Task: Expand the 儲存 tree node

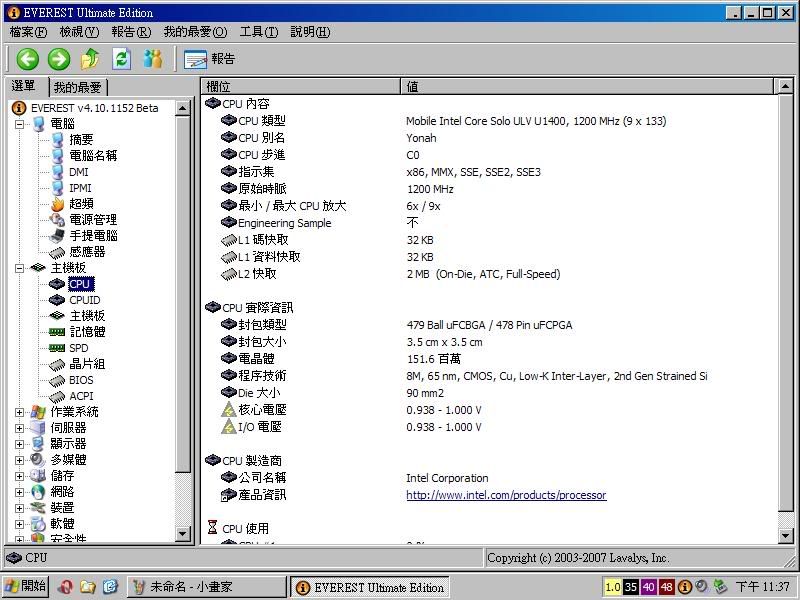Action: coord(19,476)
